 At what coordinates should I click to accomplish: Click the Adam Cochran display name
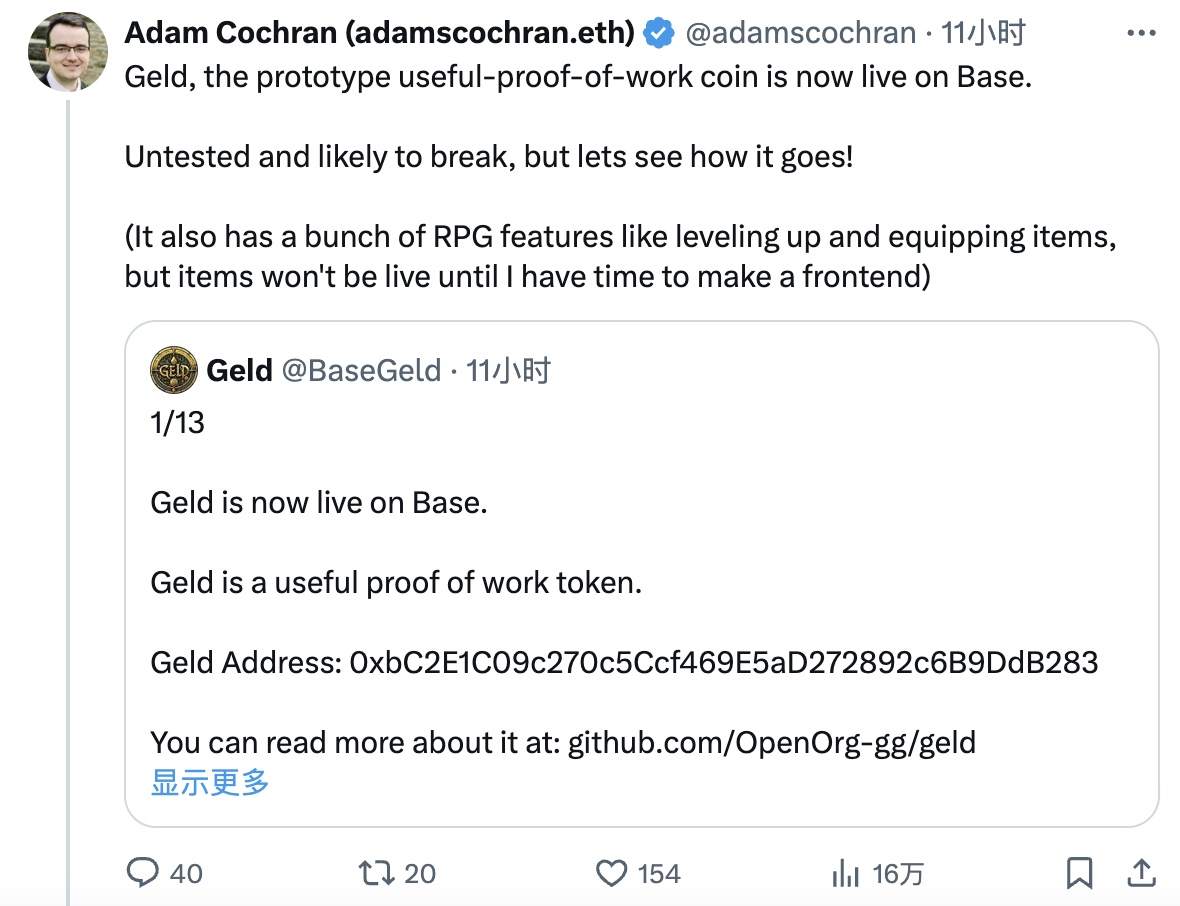click(379, 33)
